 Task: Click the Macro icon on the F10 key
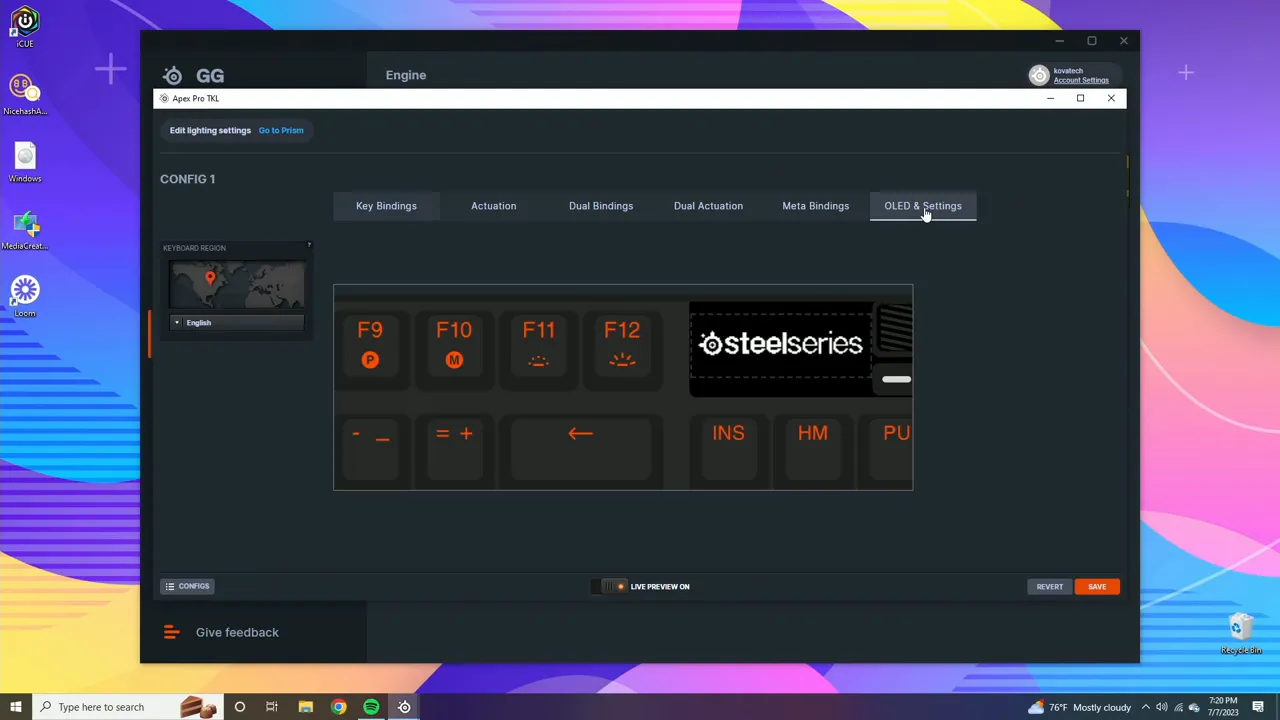pos(454,360)
